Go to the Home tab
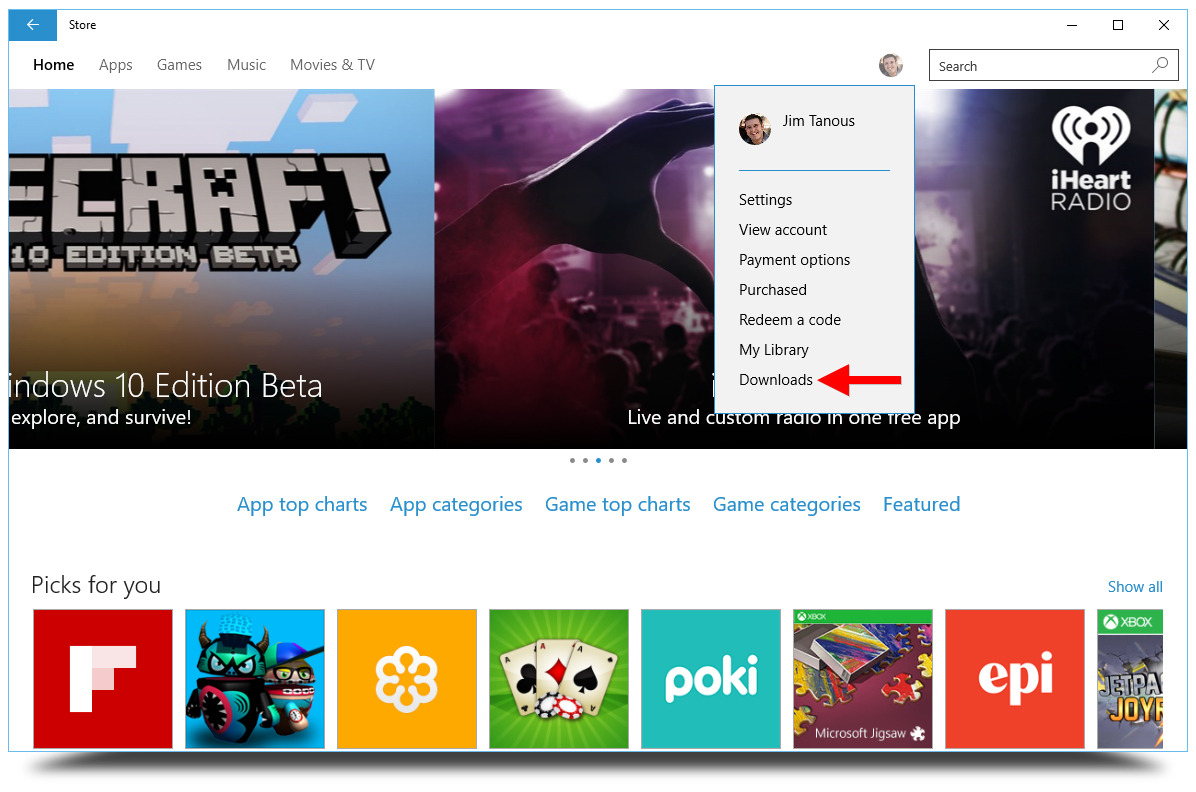 (x=53, y=65)
